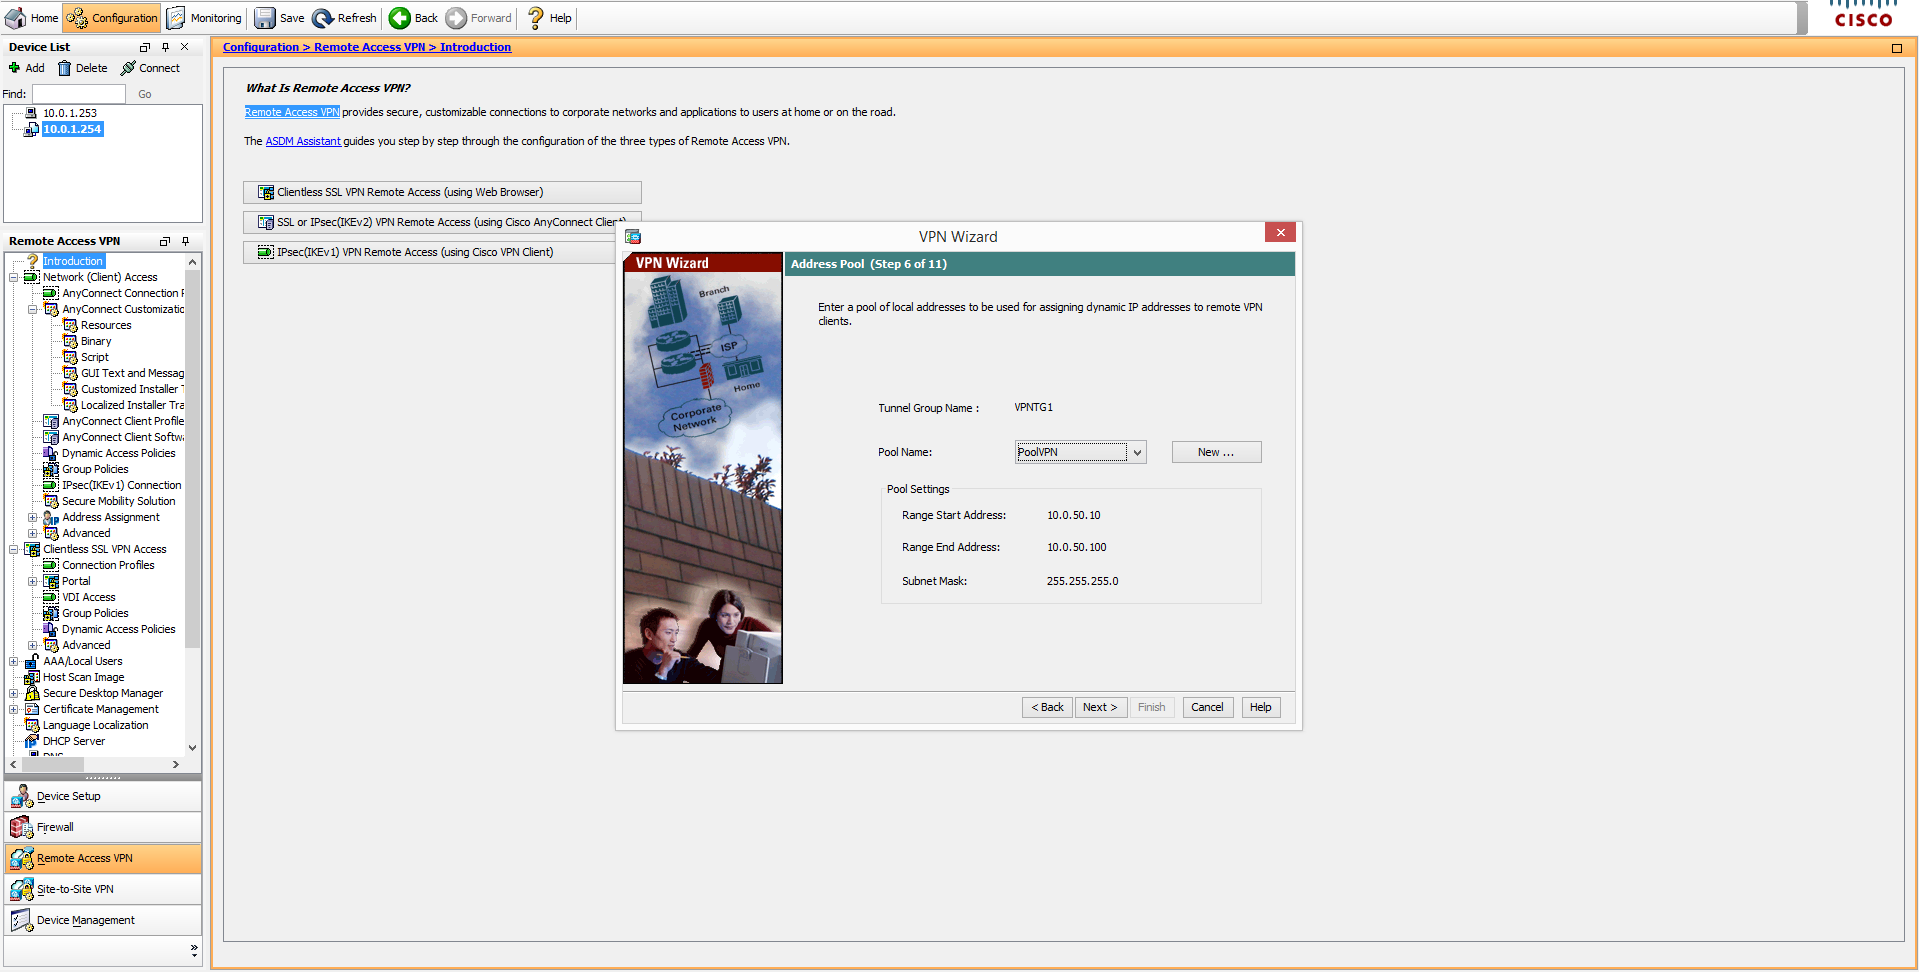1919x972 pixels.
Task: Click the tree panel horizontal scrollbar
Action: pyautogui.click(x=52, y=764)
